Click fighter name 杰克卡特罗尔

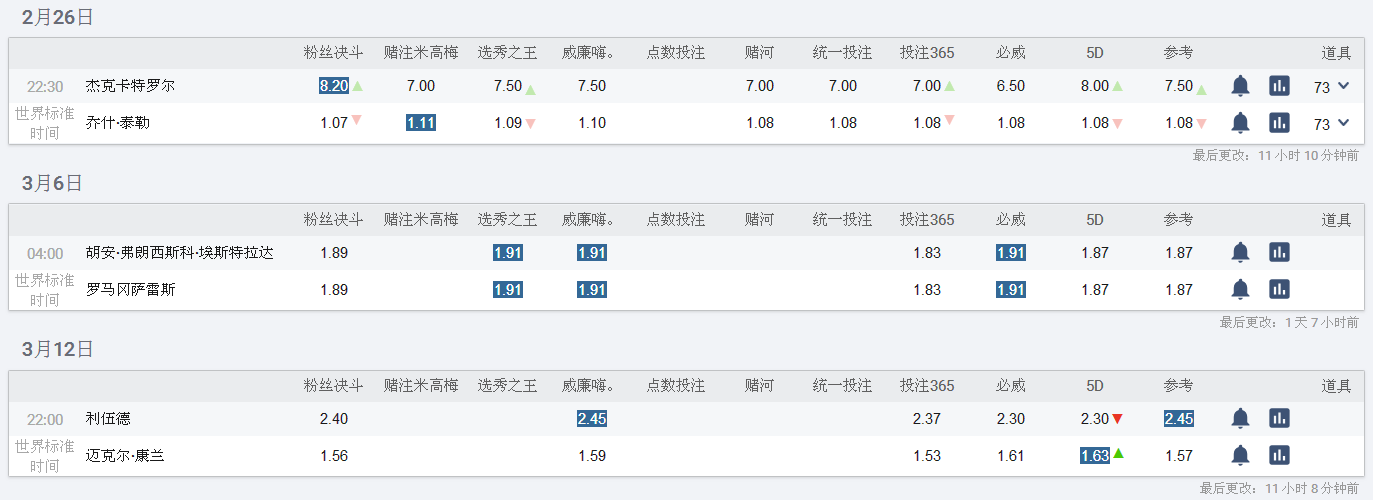(130, 86)
